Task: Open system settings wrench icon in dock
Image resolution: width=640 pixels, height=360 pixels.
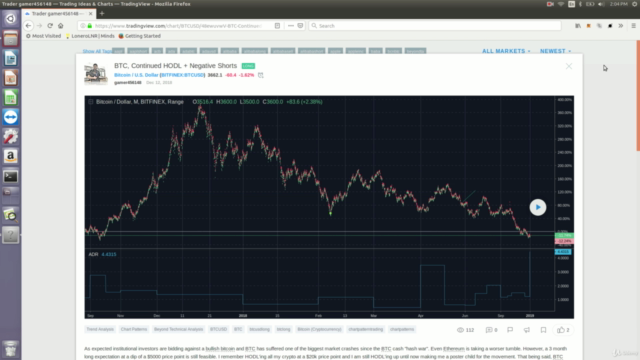Action: (11, 137)
